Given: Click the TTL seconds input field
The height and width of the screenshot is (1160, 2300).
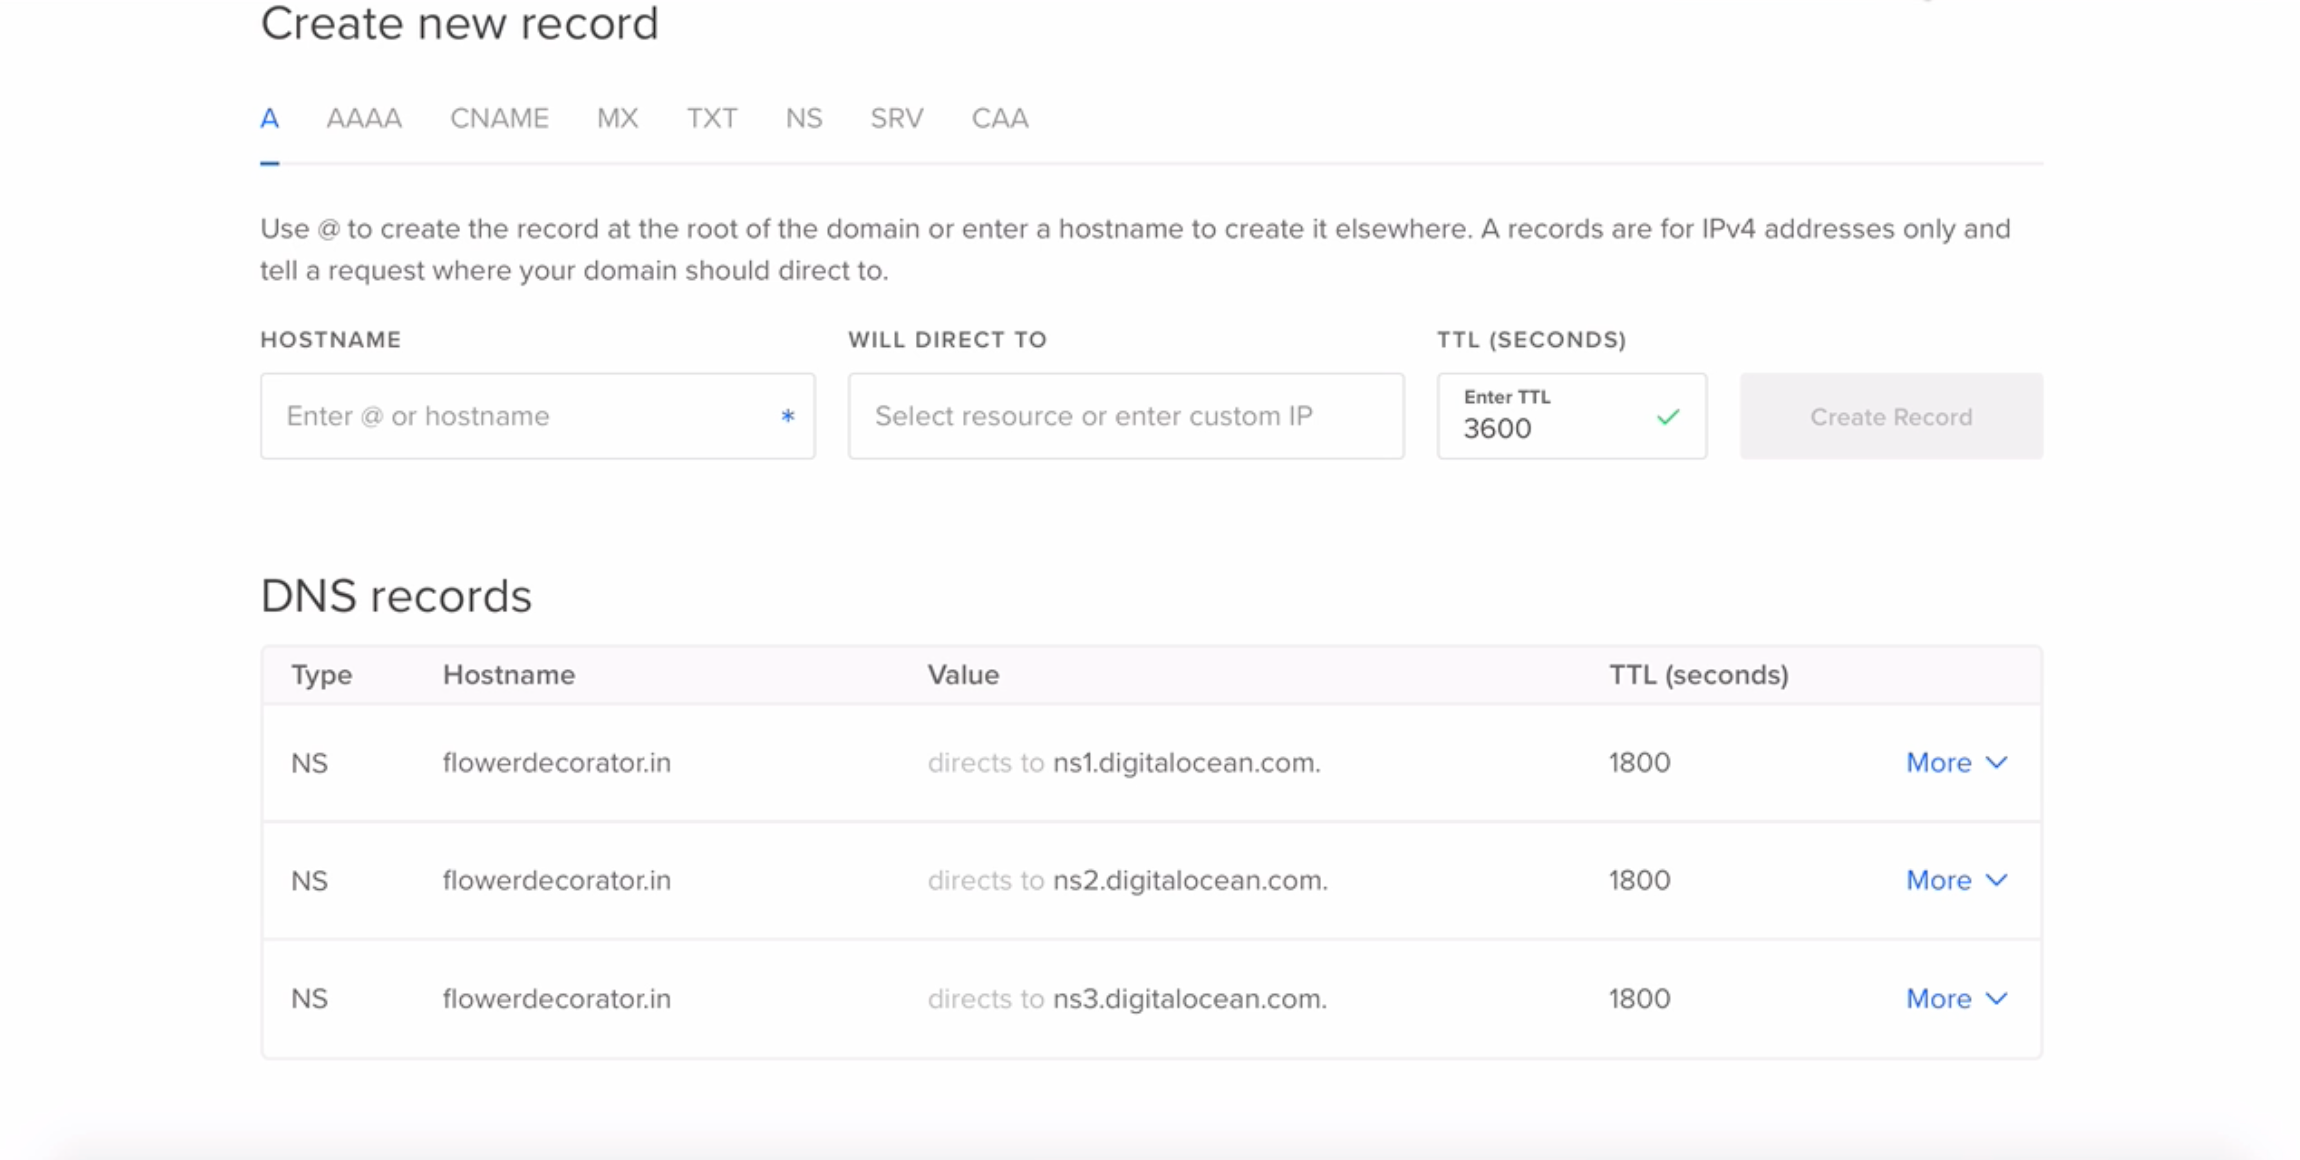Looking at the screenshot, I should coord(1545,428).
